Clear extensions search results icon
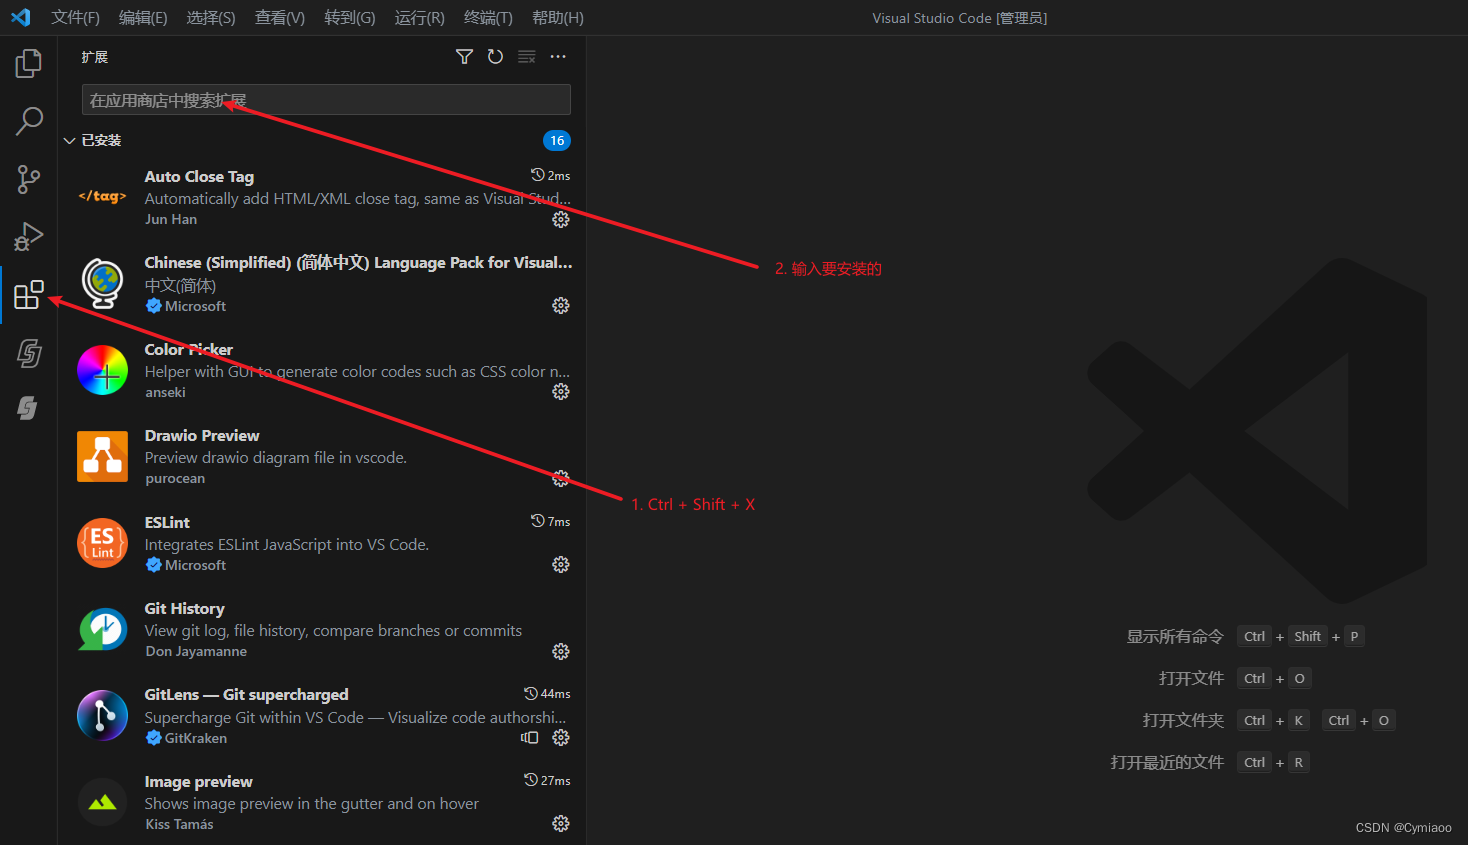1468x845 pixels. click(527, 57)
